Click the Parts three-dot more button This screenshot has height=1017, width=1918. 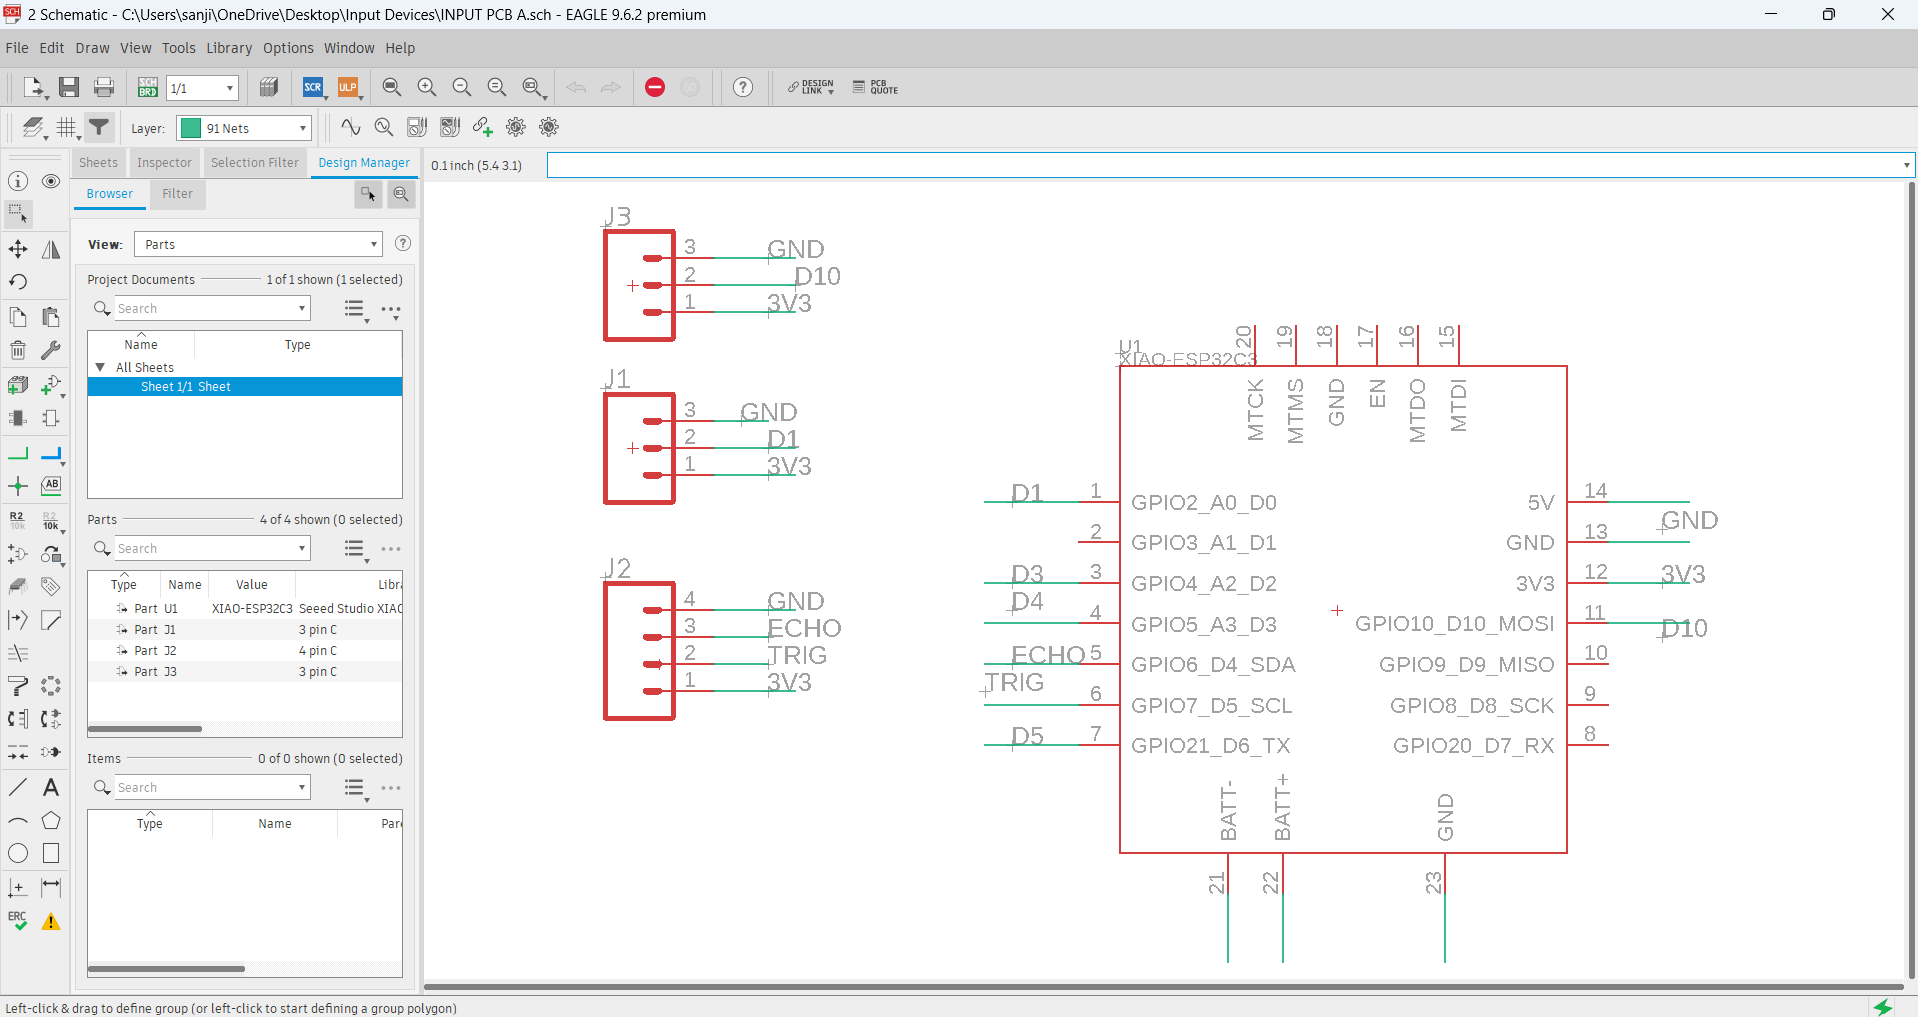click(391, 548)
